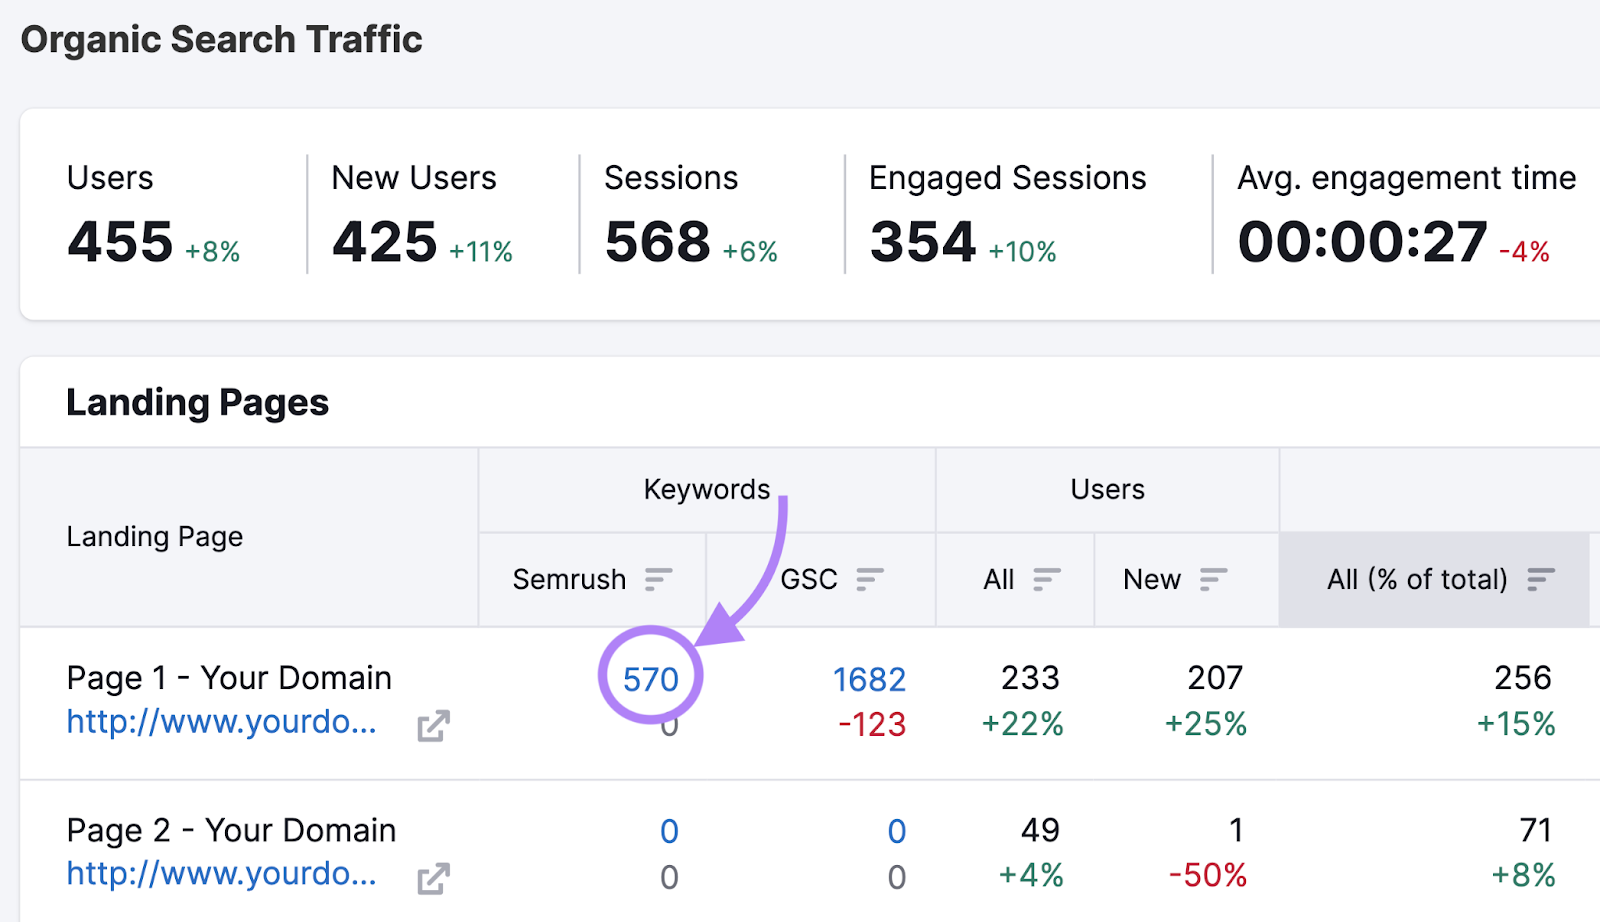Viewport: 1600px width, 922px height.
Task: Sort the table by GSC keywords
Action: [869, 579]
